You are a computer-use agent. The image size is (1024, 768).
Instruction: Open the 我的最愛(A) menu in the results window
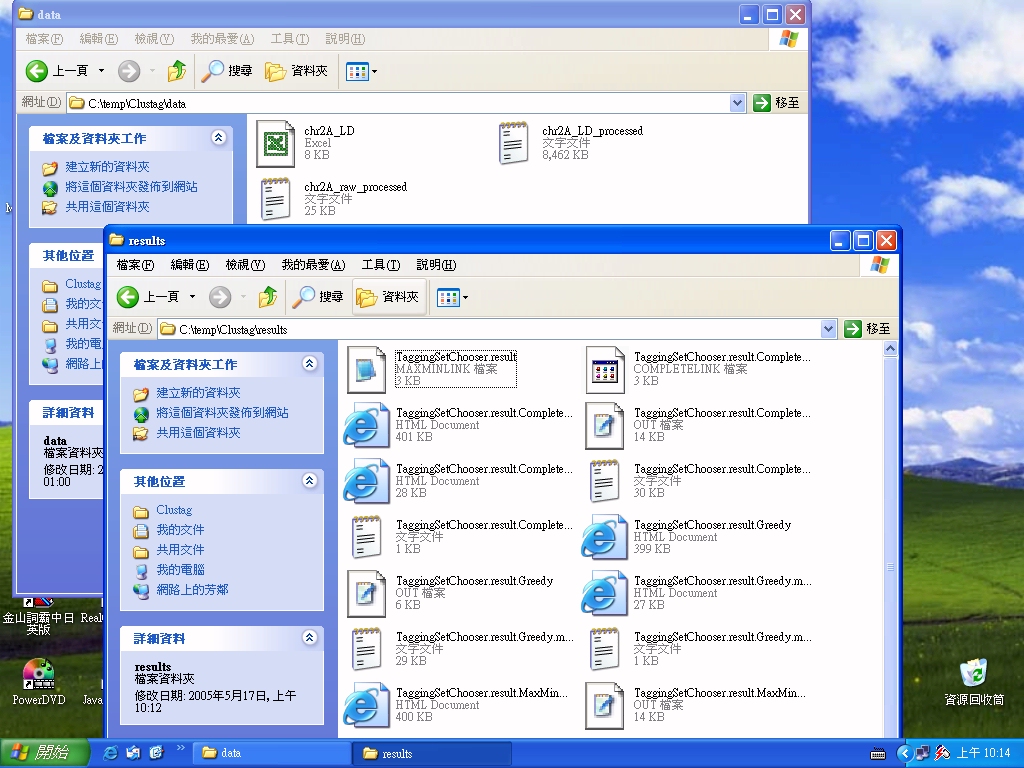[313, 264]
